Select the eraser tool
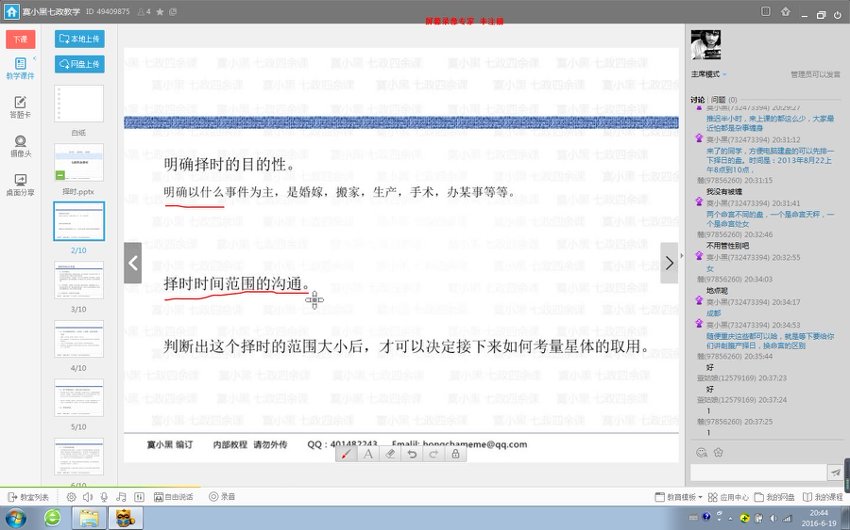Image resolution: width=850 pixels, height=530 pixels. [x=390, y=454]
